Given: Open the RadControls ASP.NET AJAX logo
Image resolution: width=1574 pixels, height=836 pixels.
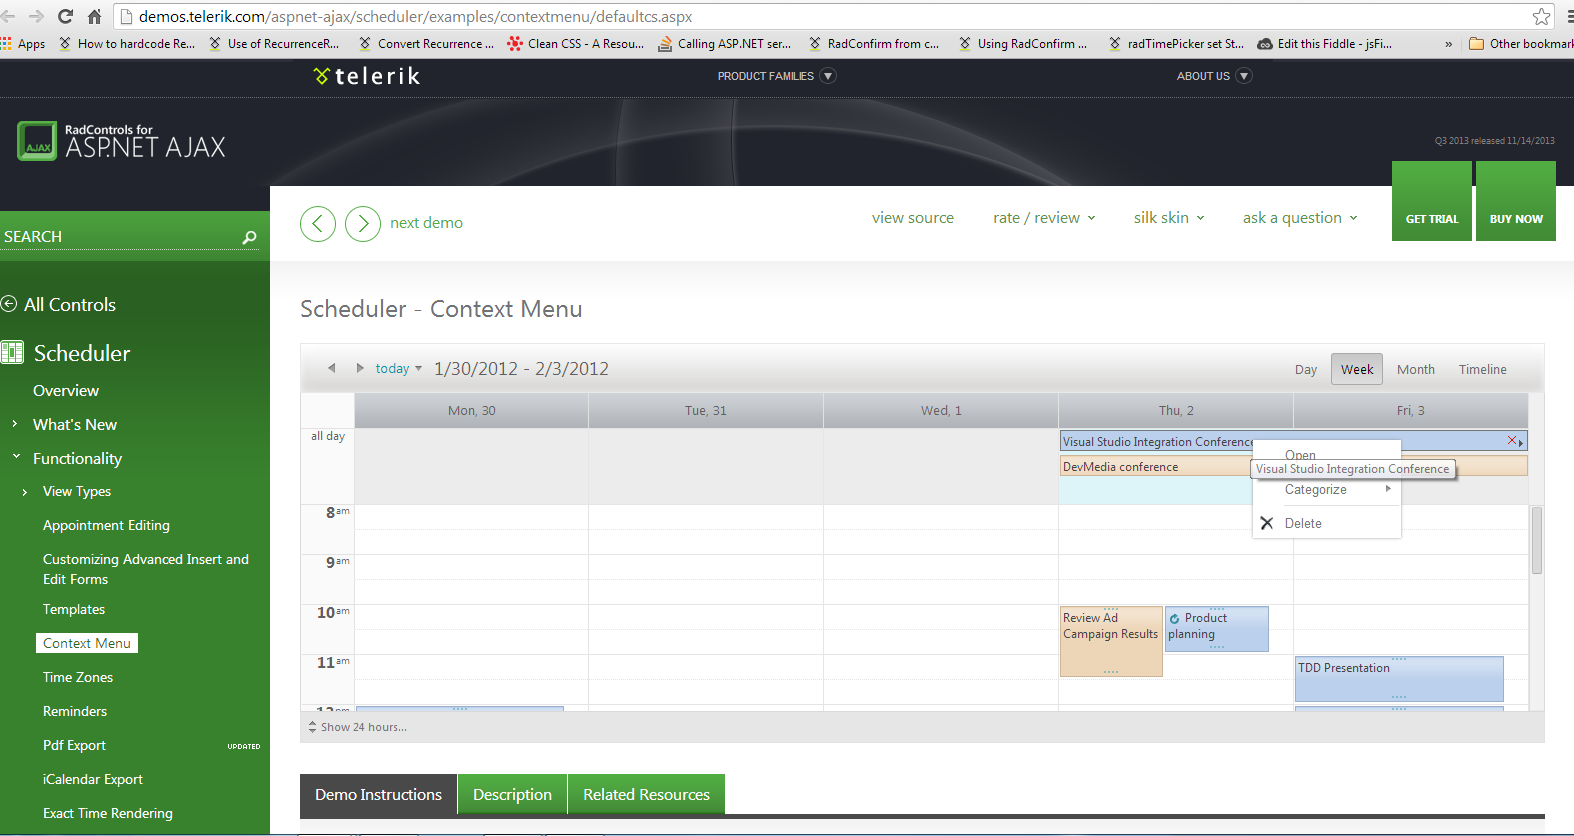Looking at the screenshot, I should point(121,141).
